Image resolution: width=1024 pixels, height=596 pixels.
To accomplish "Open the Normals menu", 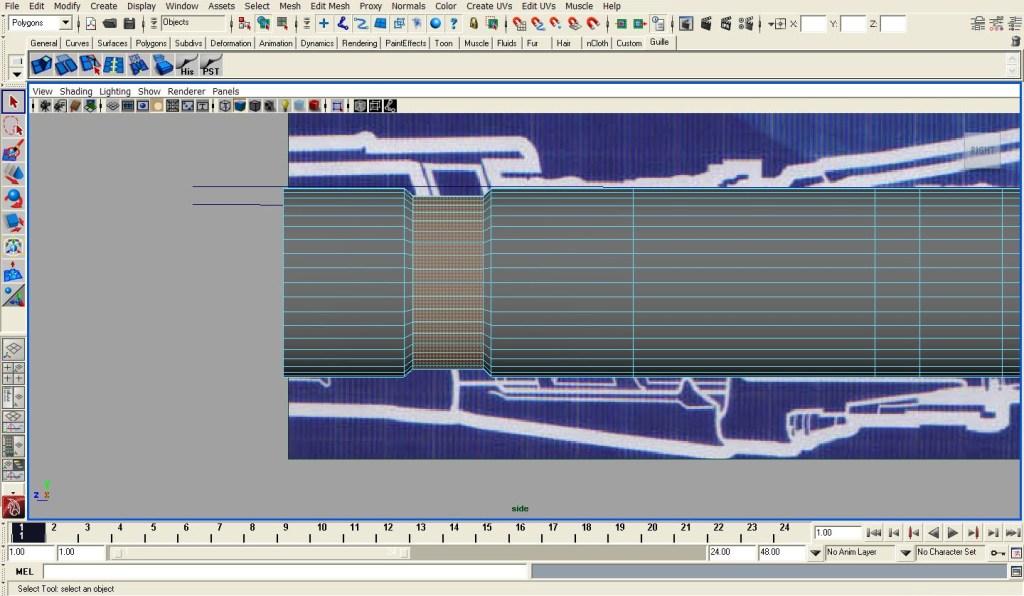I will click(x=408, y=6).
